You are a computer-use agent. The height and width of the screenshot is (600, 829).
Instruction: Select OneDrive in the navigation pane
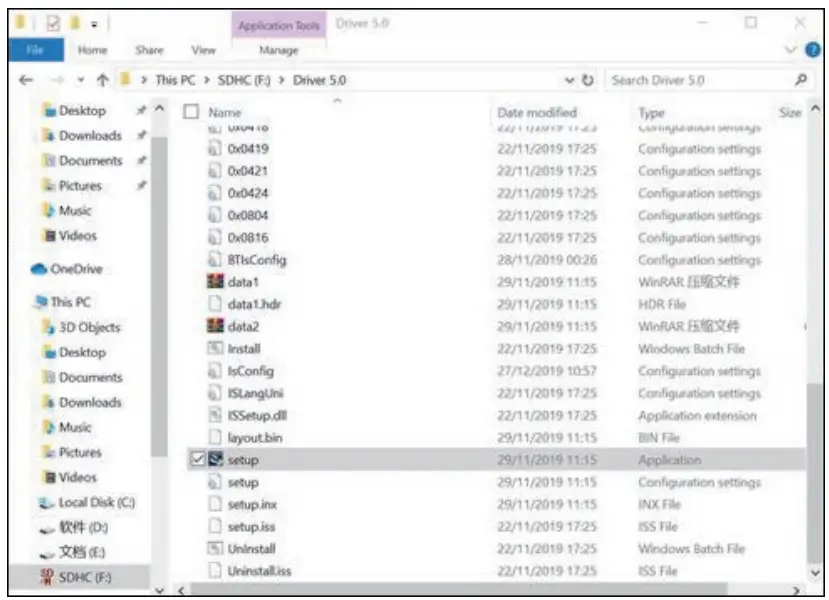pyautogui.click(x=67, y=269)
